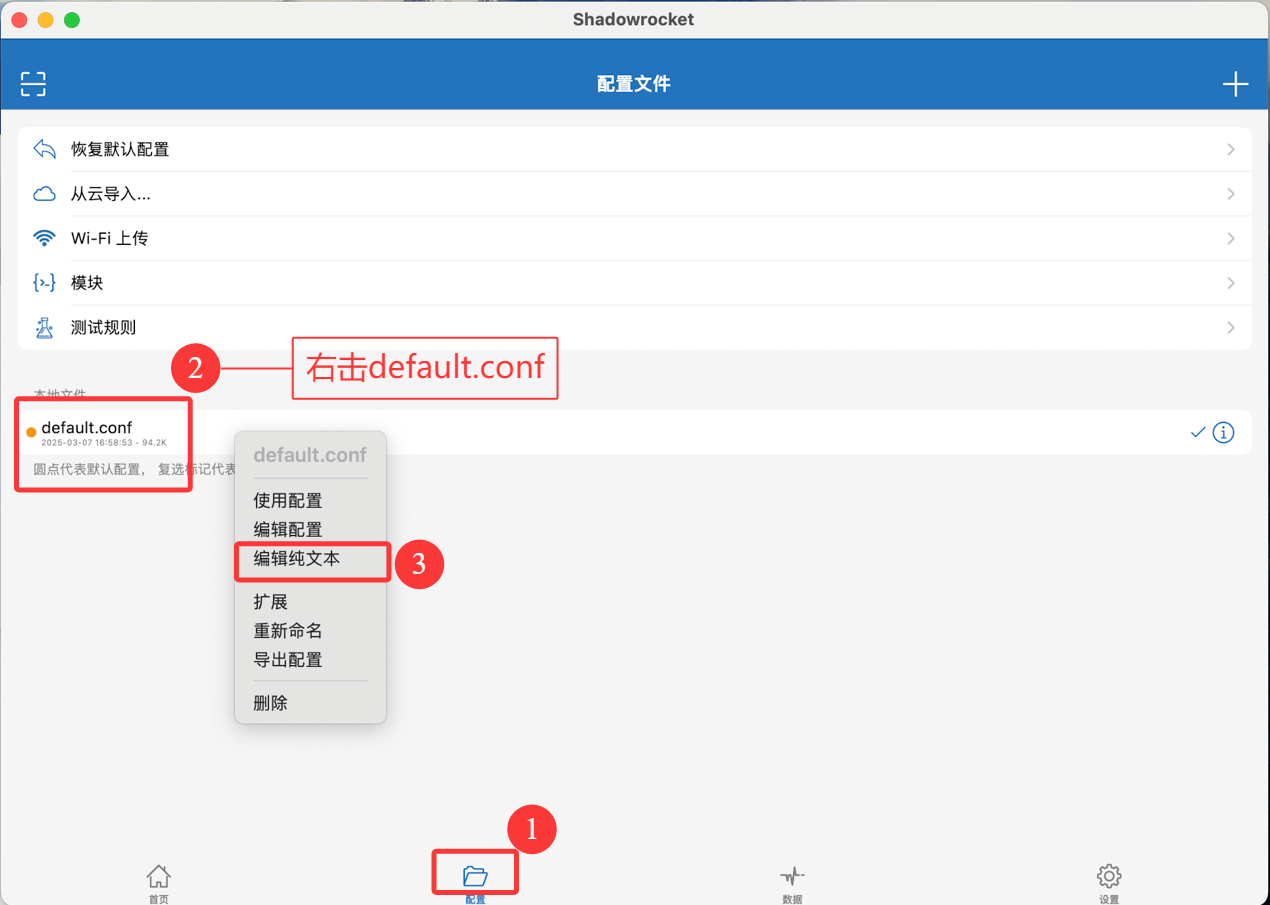
Task: Click the test rules flask icon
Action: tap(44, 327)
